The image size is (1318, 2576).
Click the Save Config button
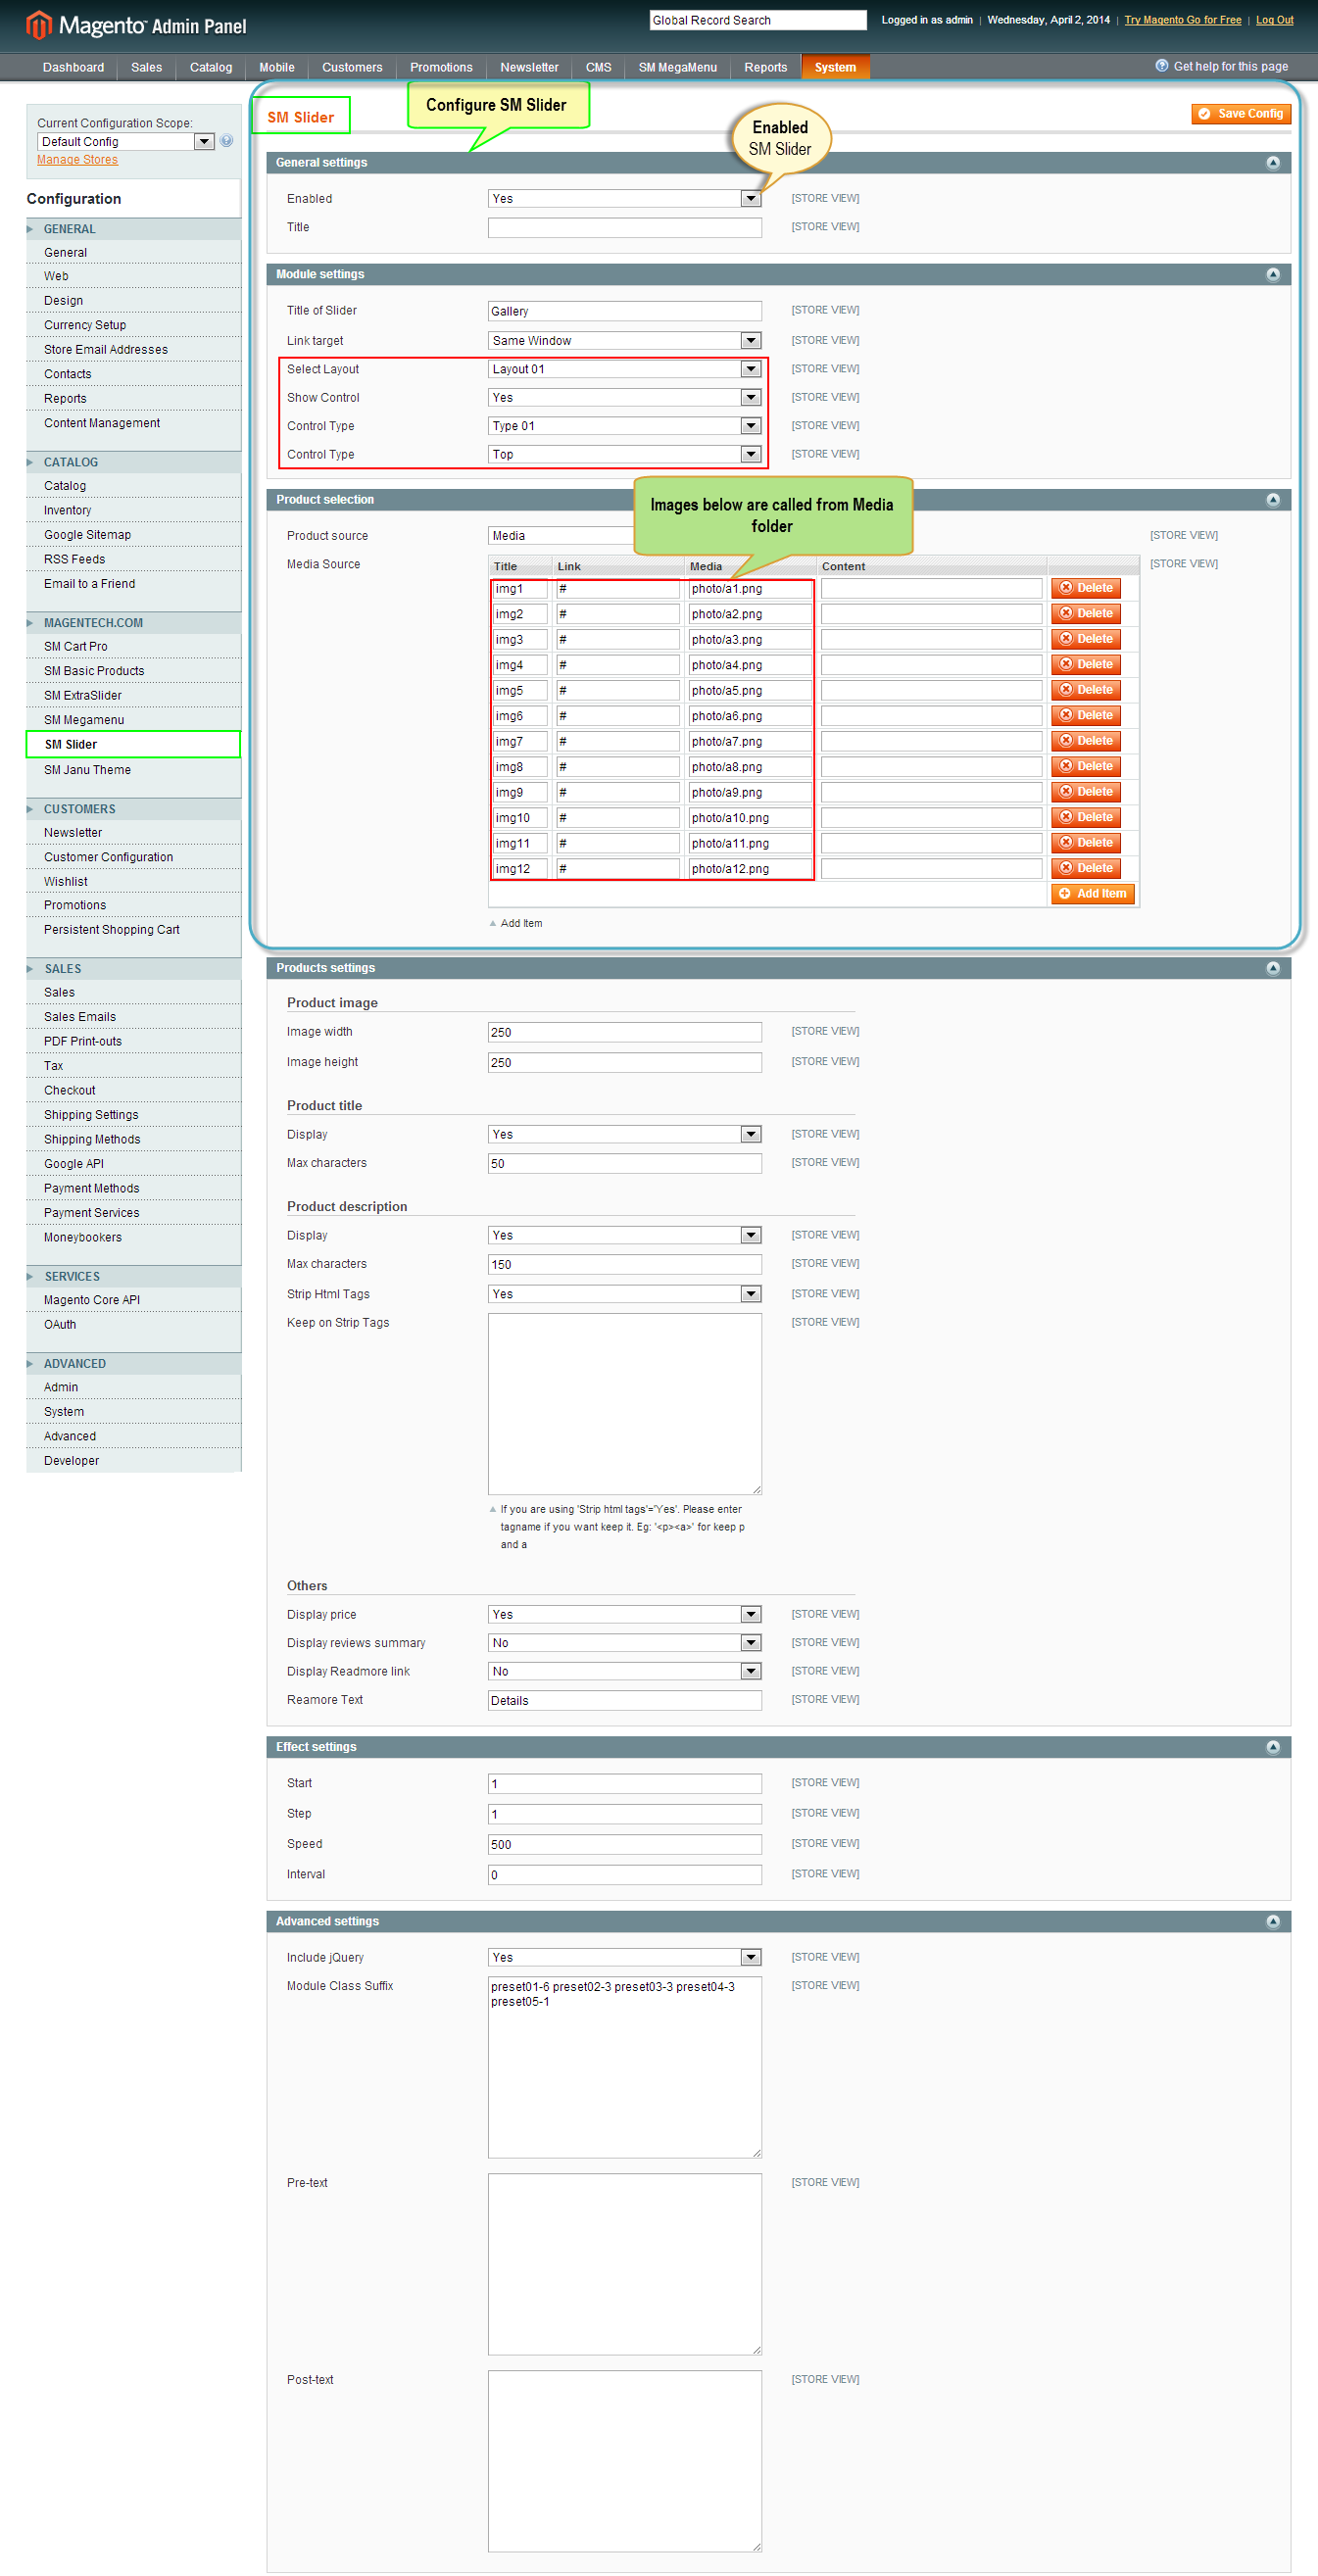pyautogui.click(x=1241, y=114)
